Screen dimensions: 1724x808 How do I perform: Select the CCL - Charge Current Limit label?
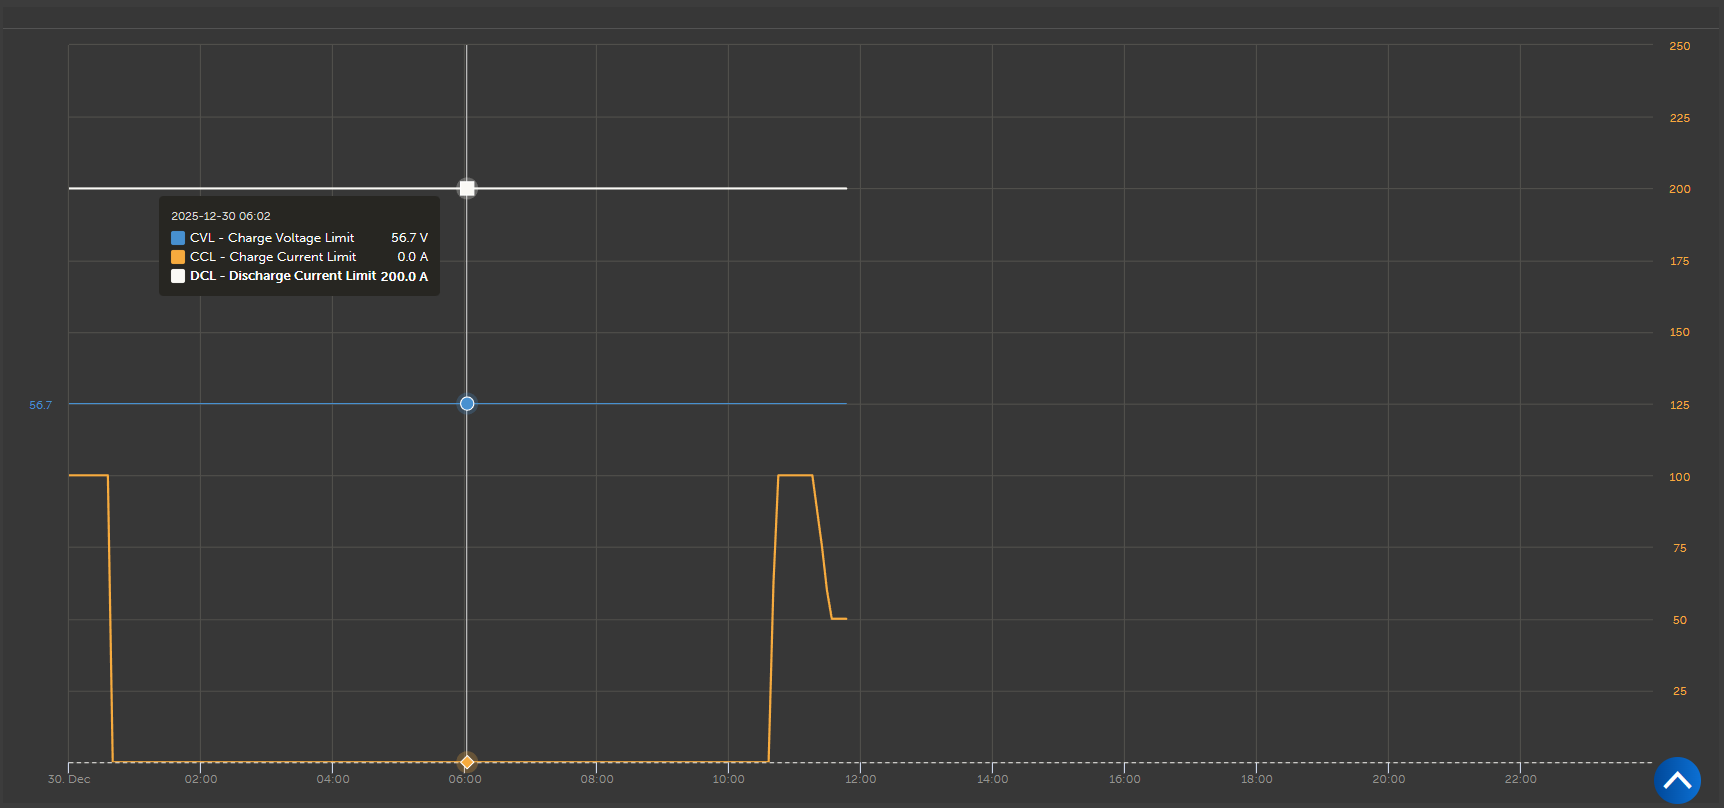pyautogui.click(x=273, y=257)
